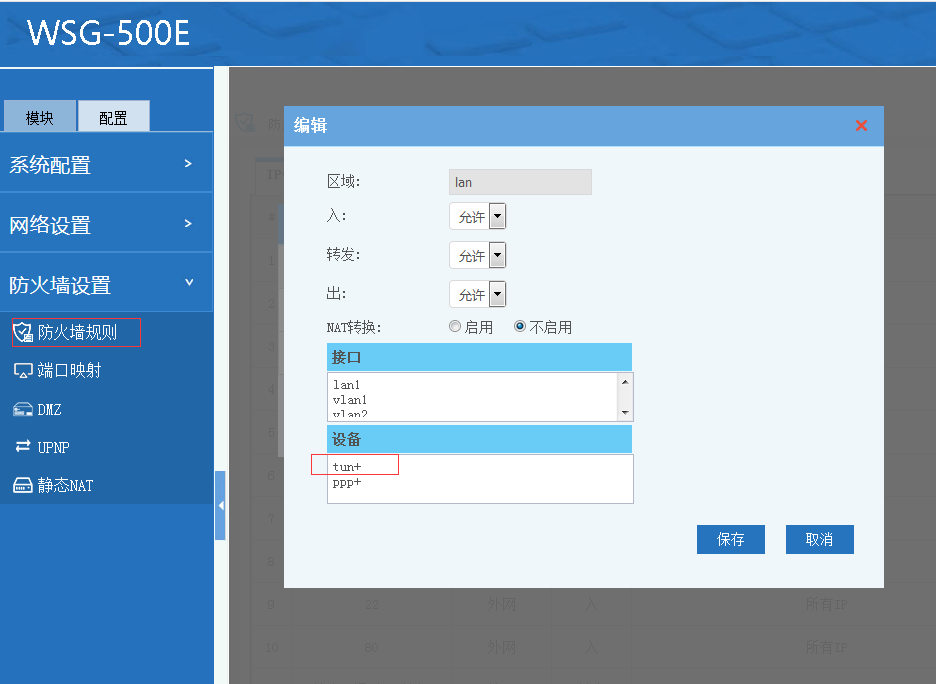Image resolution: width=936 pixels, height=684 pixels.
Task: Collapse the 防火墙设置 menu section
Action: tap(106, 284)
